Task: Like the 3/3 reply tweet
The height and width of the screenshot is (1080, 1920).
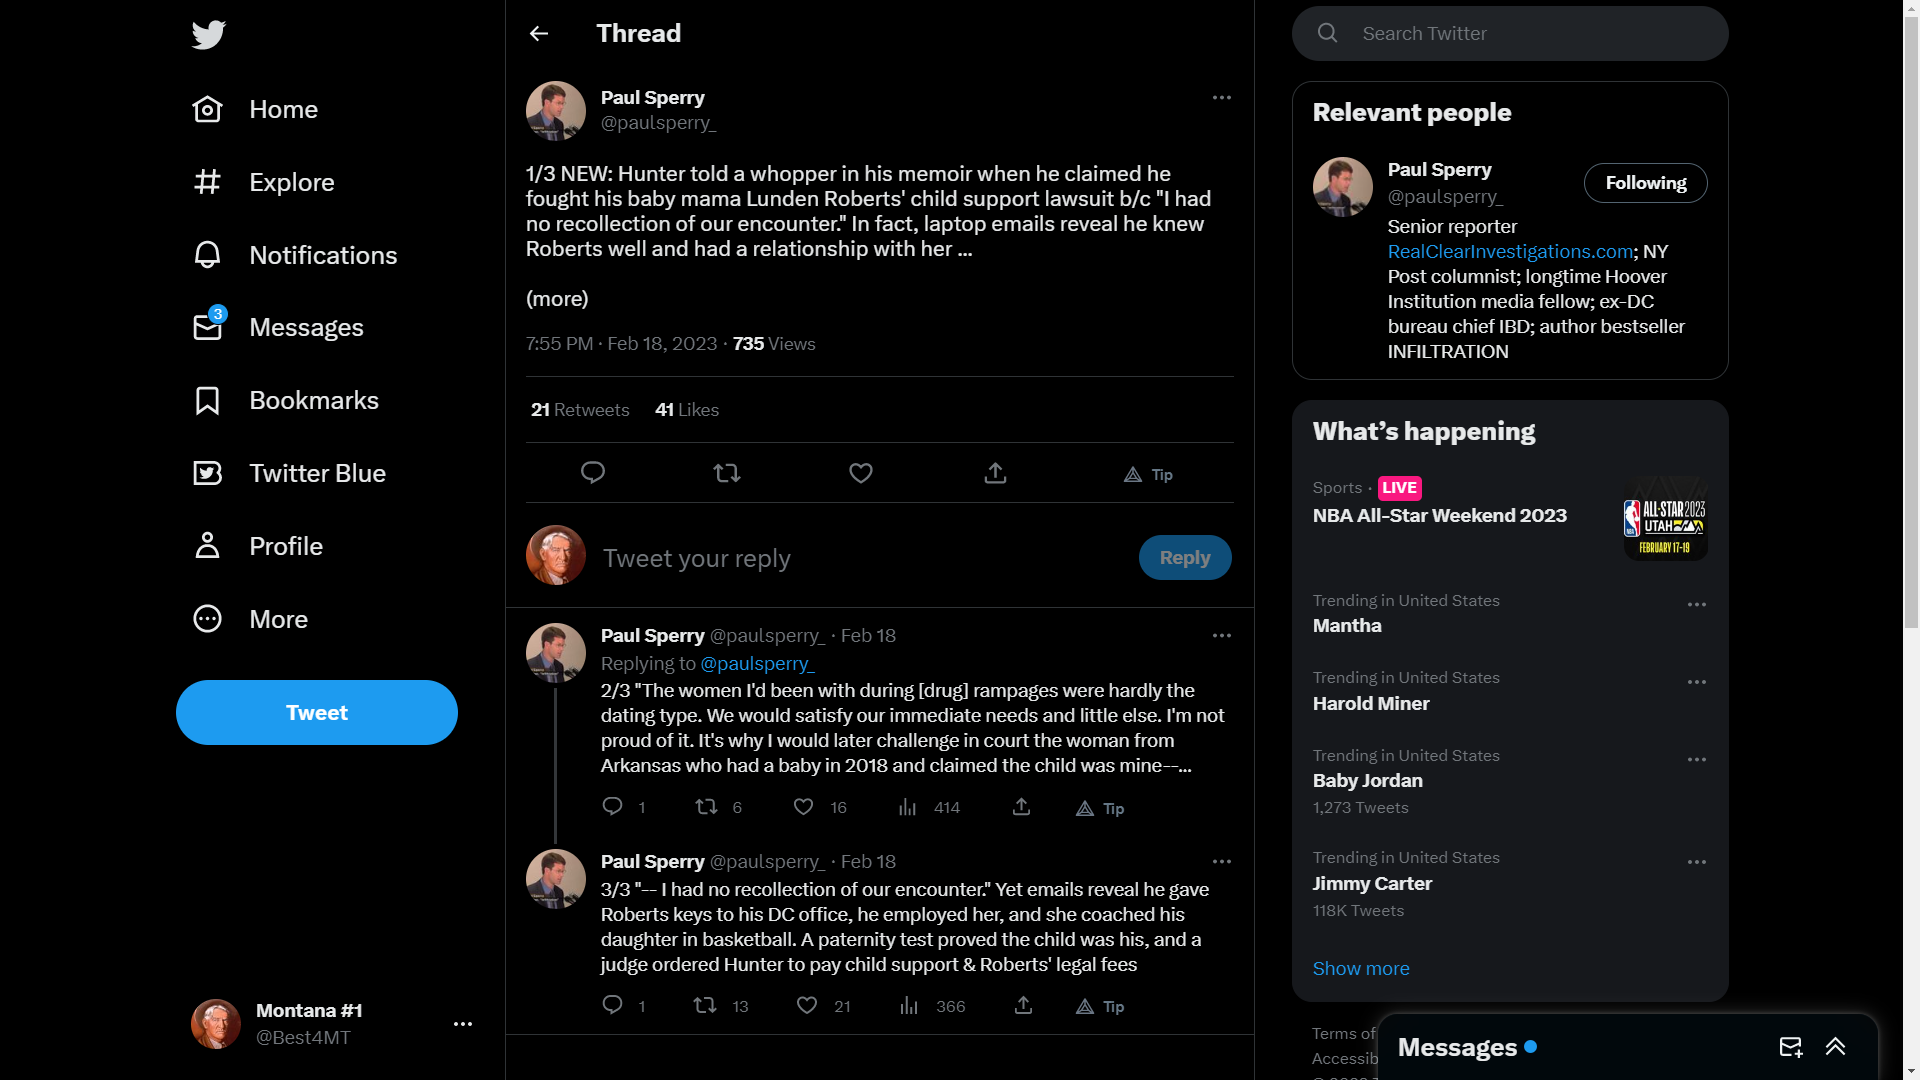Action: [x=807, y=1005]
